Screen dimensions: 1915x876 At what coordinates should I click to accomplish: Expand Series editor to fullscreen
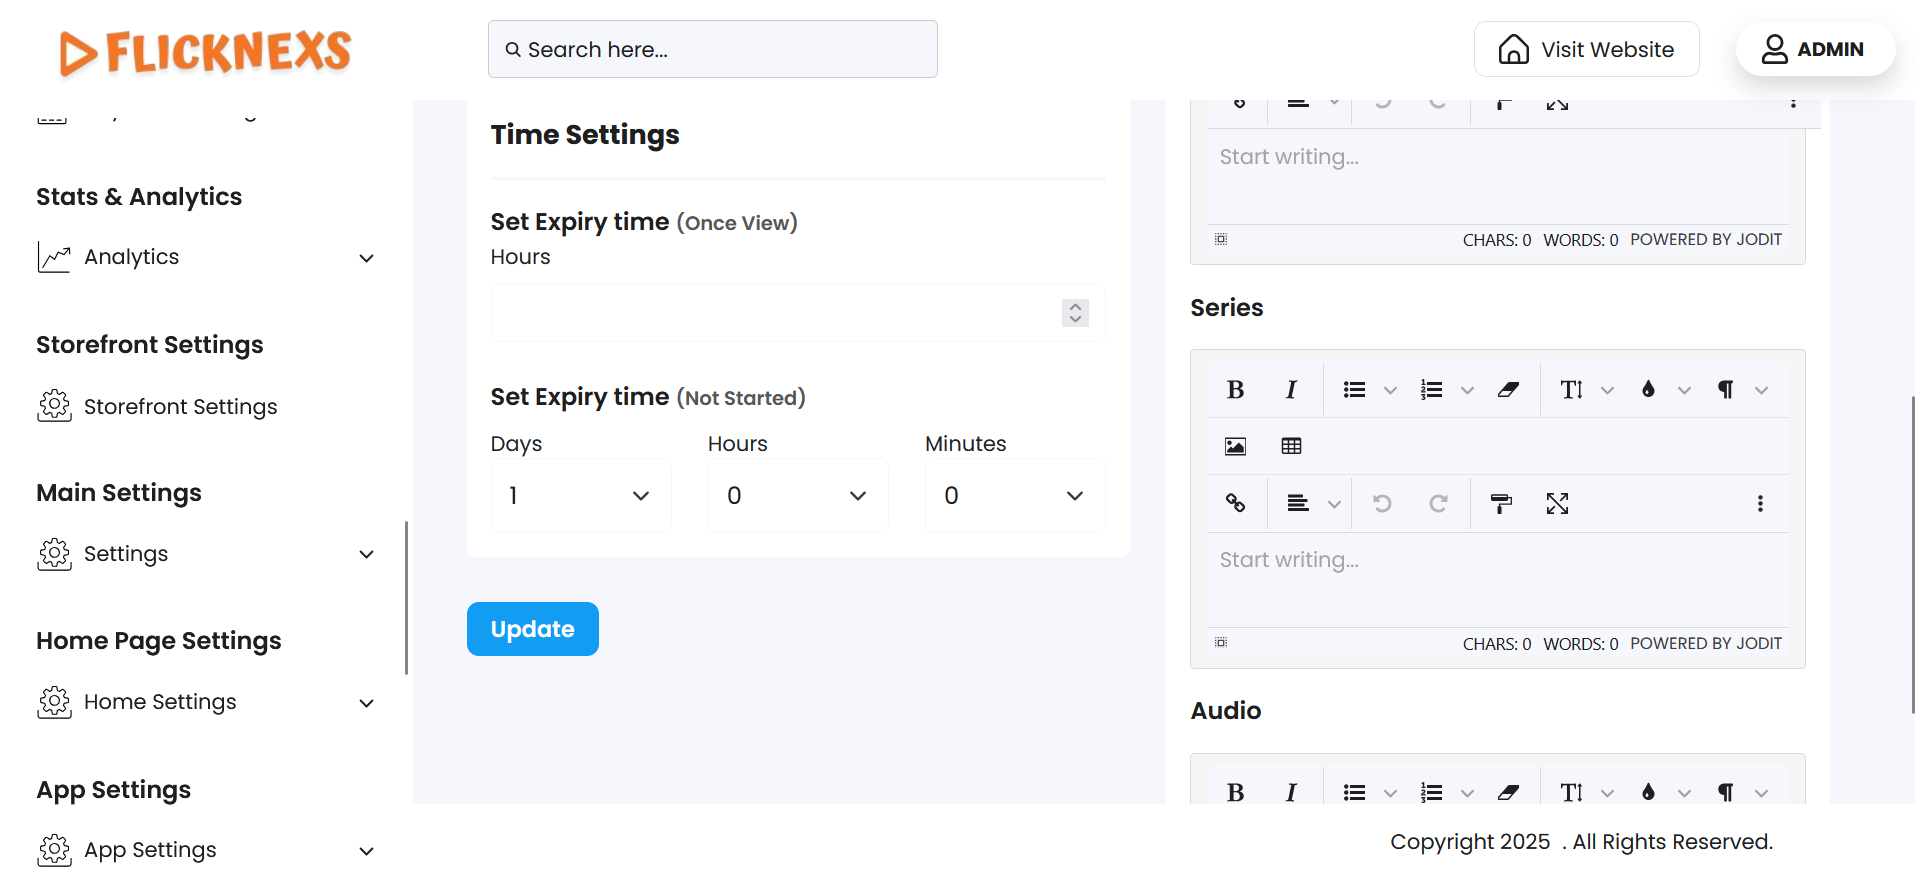pos(1557,503)
